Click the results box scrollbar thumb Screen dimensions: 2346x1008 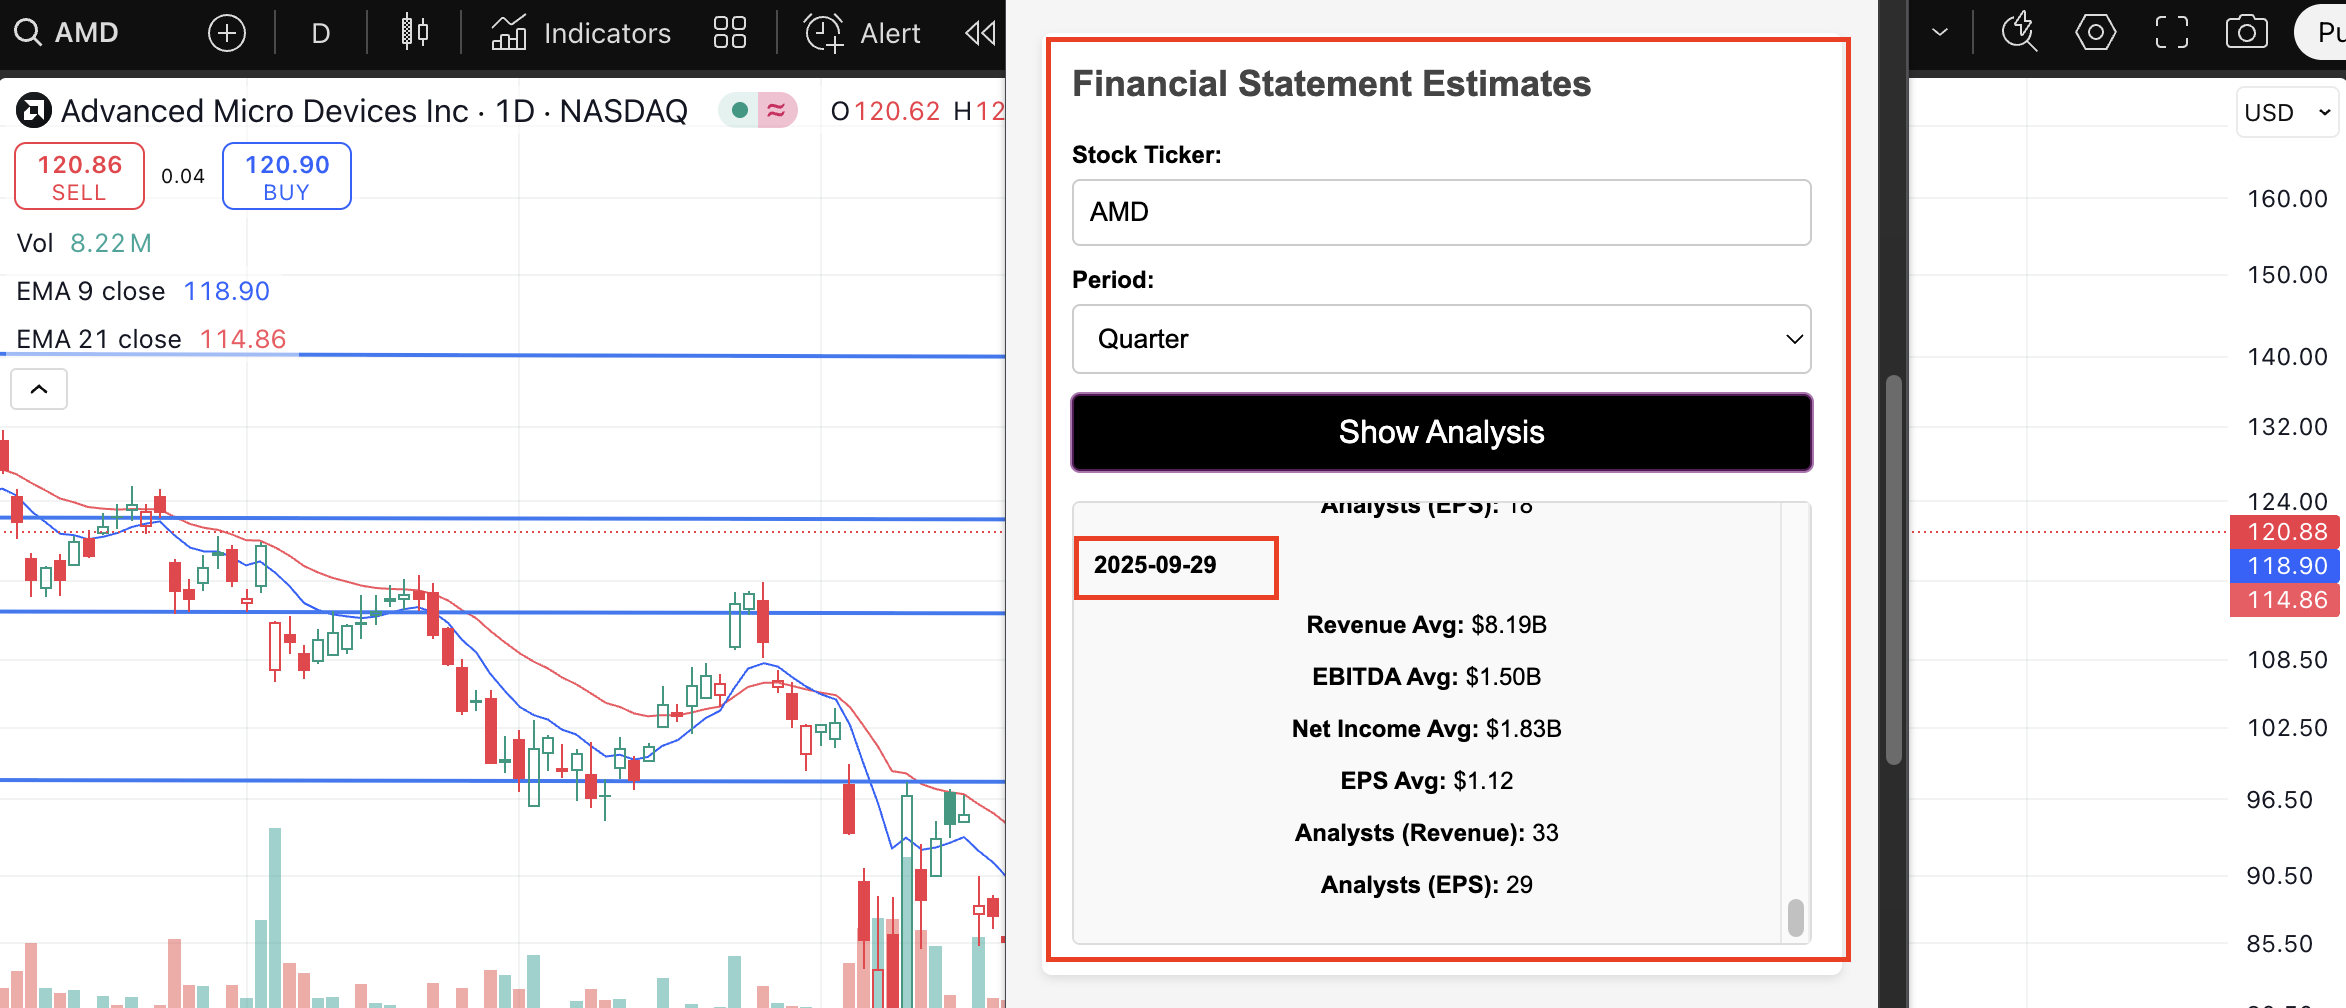coord(1796,918)
